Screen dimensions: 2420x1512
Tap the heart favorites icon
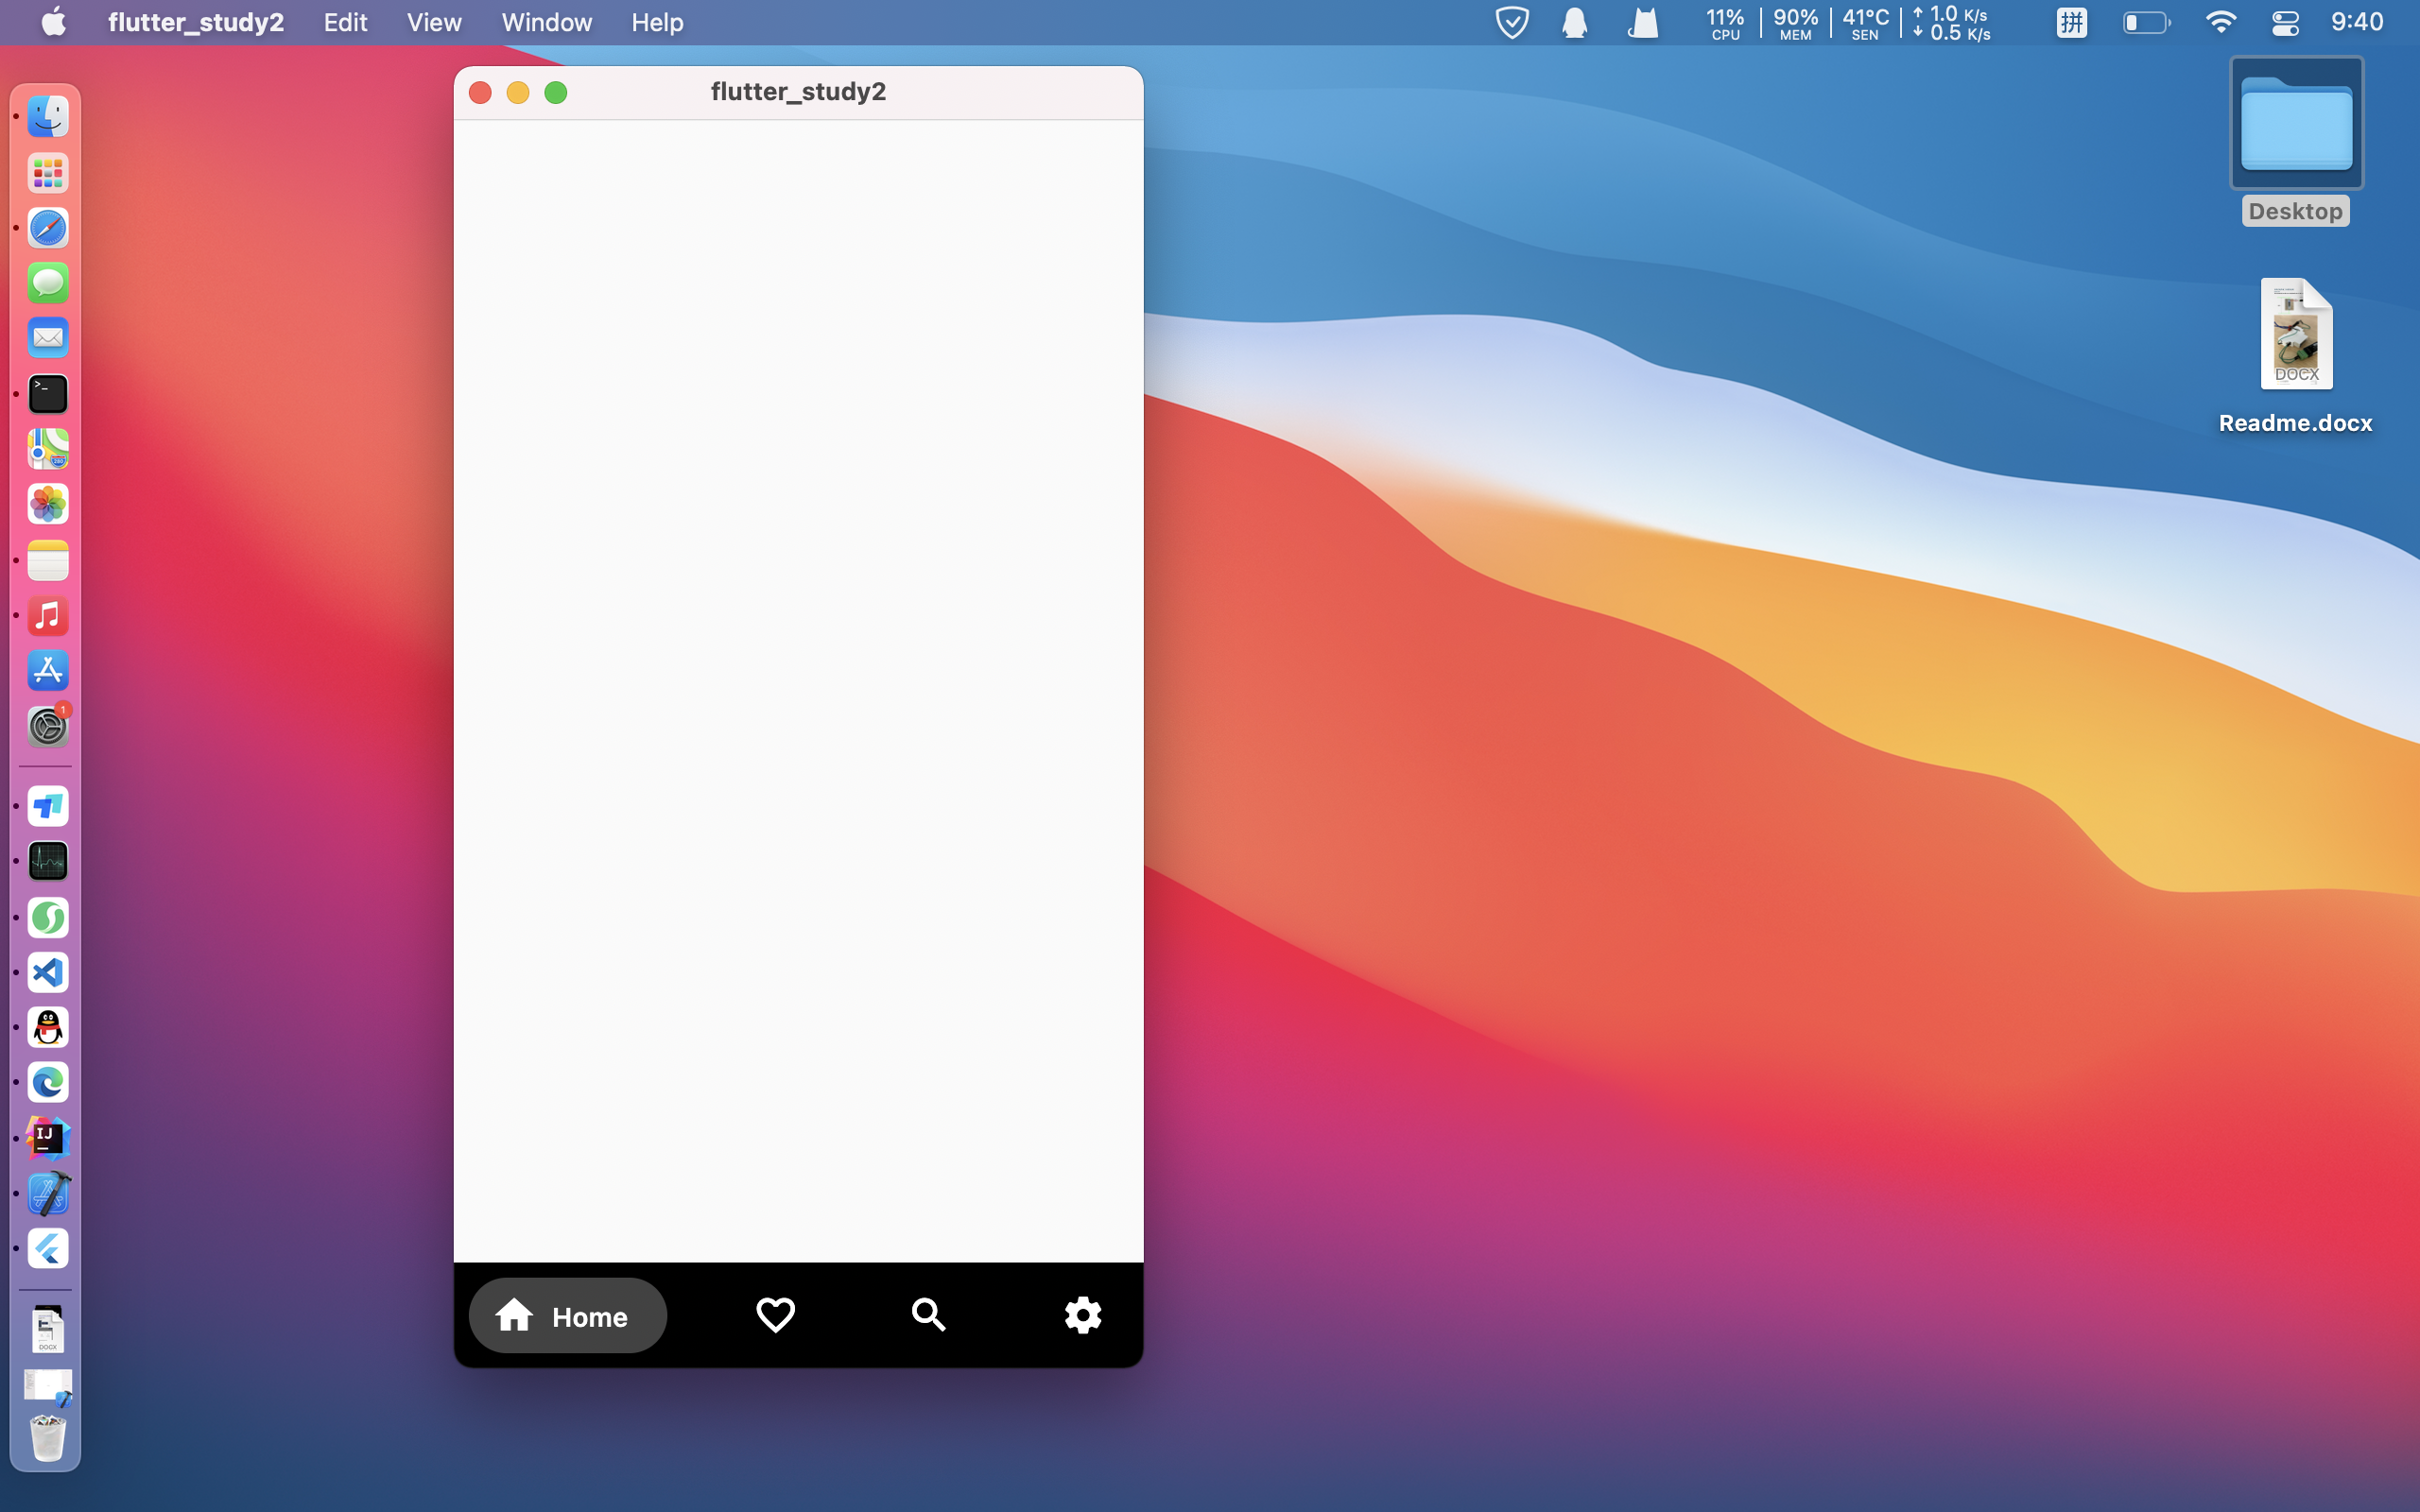click(x=775, y=1315)
